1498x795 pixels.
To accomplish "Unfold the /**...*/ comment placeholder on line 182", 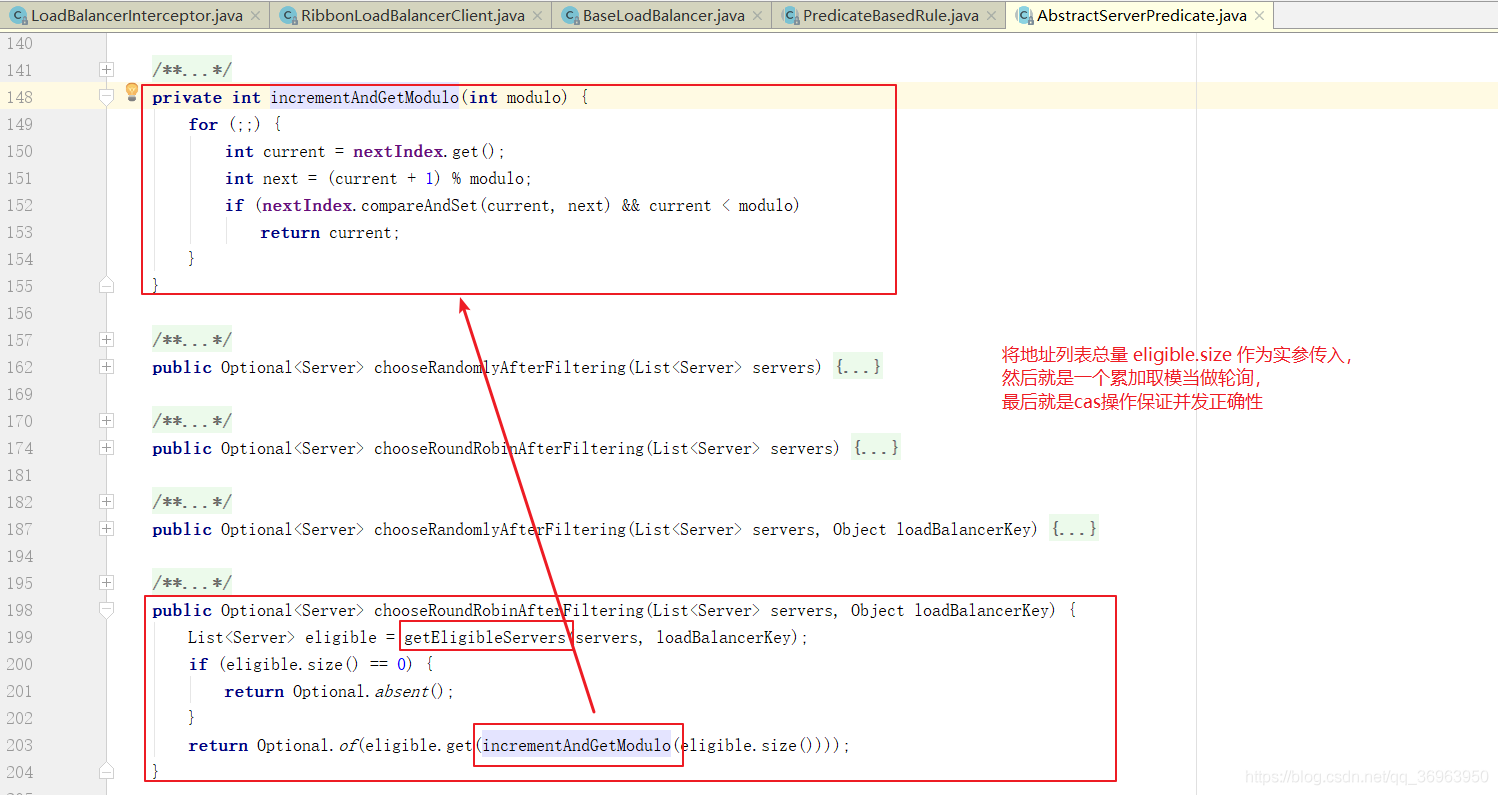I will [x=192, y=502].
